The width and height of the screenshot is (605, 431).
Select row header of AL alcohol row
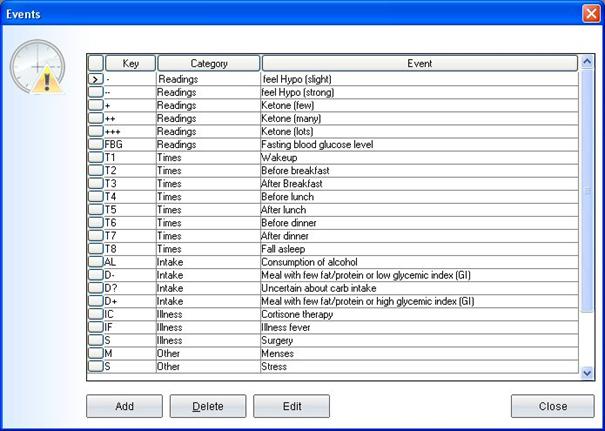tap(95, 262)
